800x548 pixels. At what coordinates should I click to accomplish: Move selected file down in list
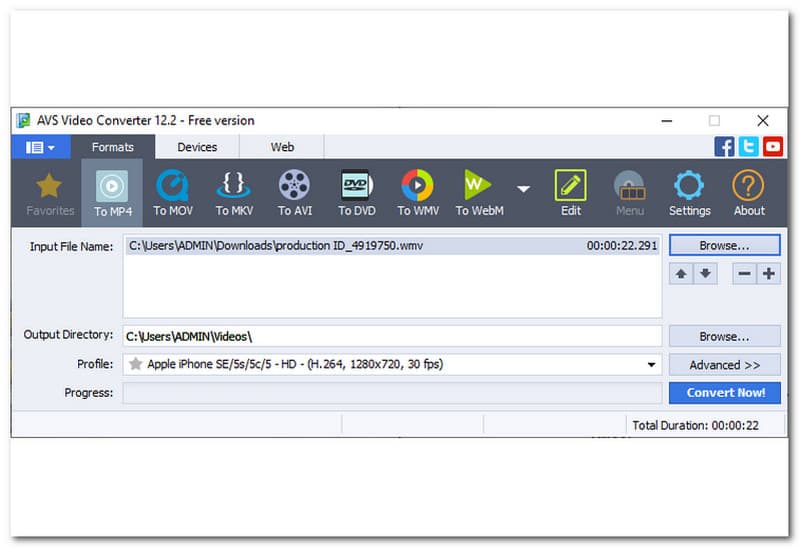point(705,274)
